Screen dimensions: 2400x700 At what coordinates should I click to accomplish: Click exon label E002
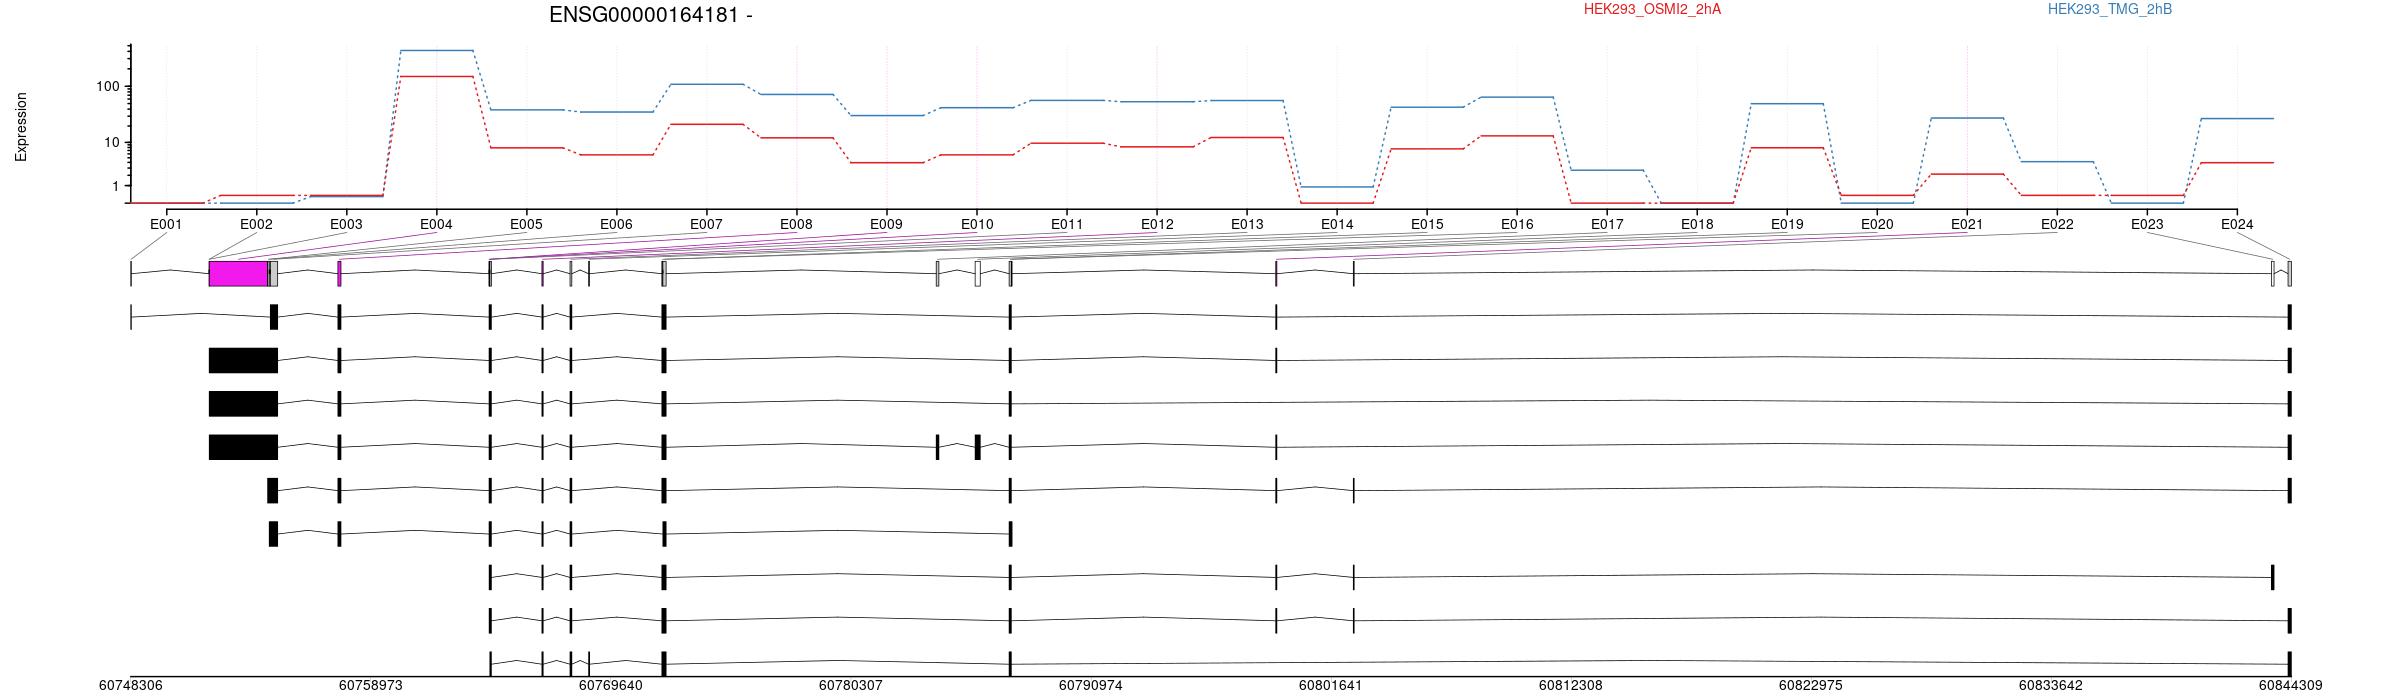point(256,225)
